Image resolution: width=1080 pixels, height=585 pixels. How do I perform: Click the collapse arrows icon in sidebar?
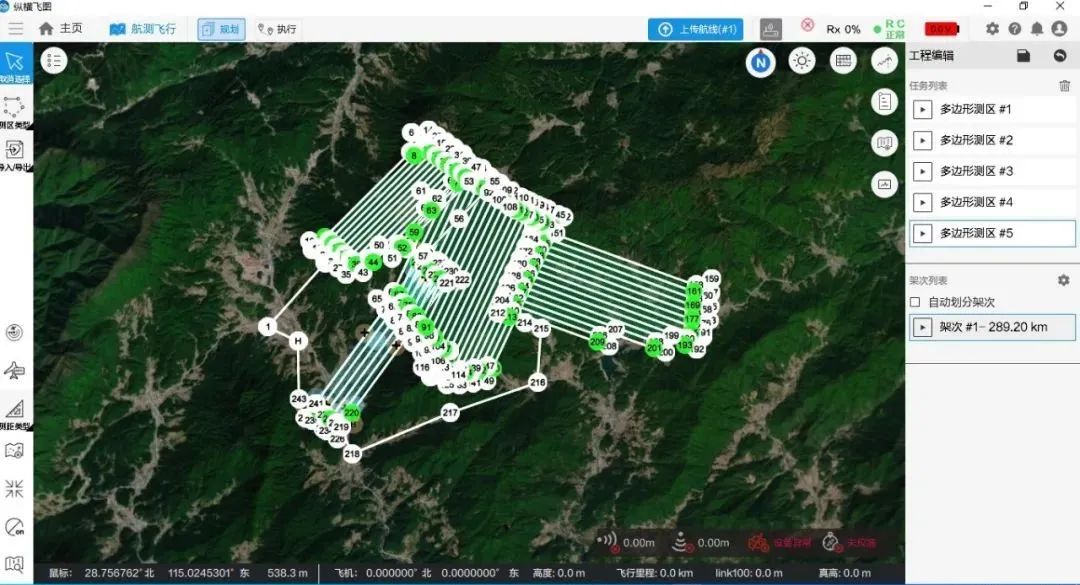point(14,489)
